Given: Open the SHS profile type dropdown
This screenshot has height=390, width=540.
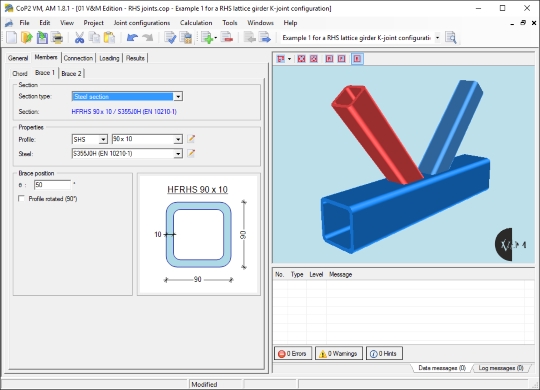Looking at the screenshot, I should click(x=103, y=140).
